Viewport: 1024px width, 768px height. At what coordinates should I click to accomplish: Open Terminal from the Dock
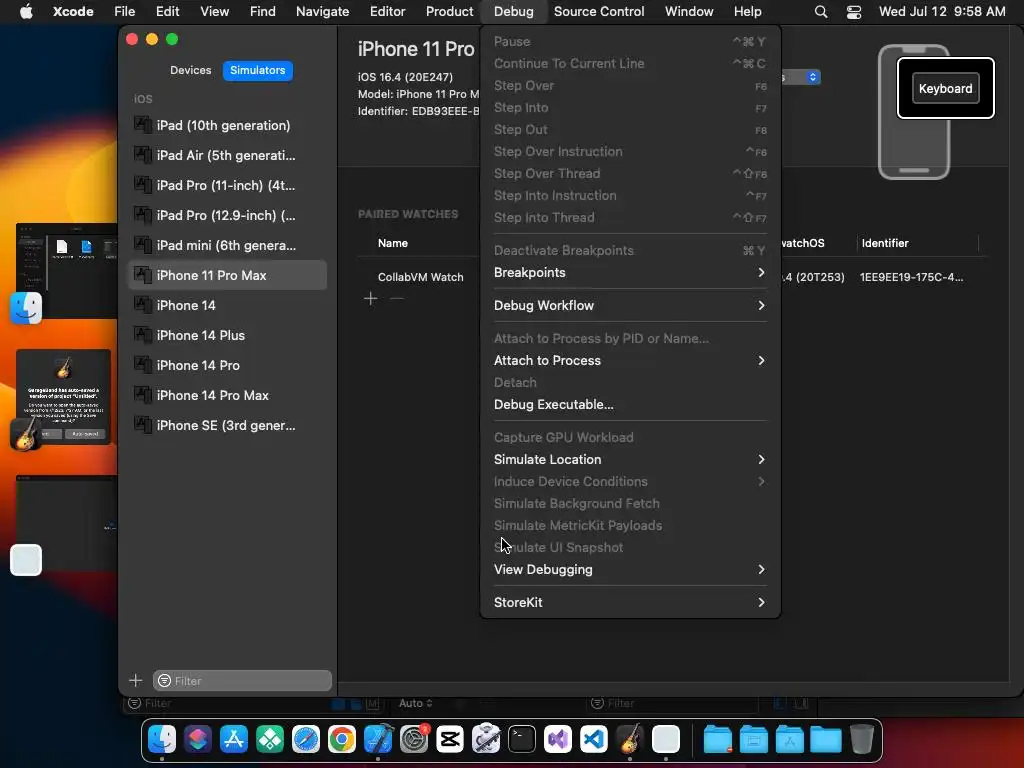pos(522,739)
